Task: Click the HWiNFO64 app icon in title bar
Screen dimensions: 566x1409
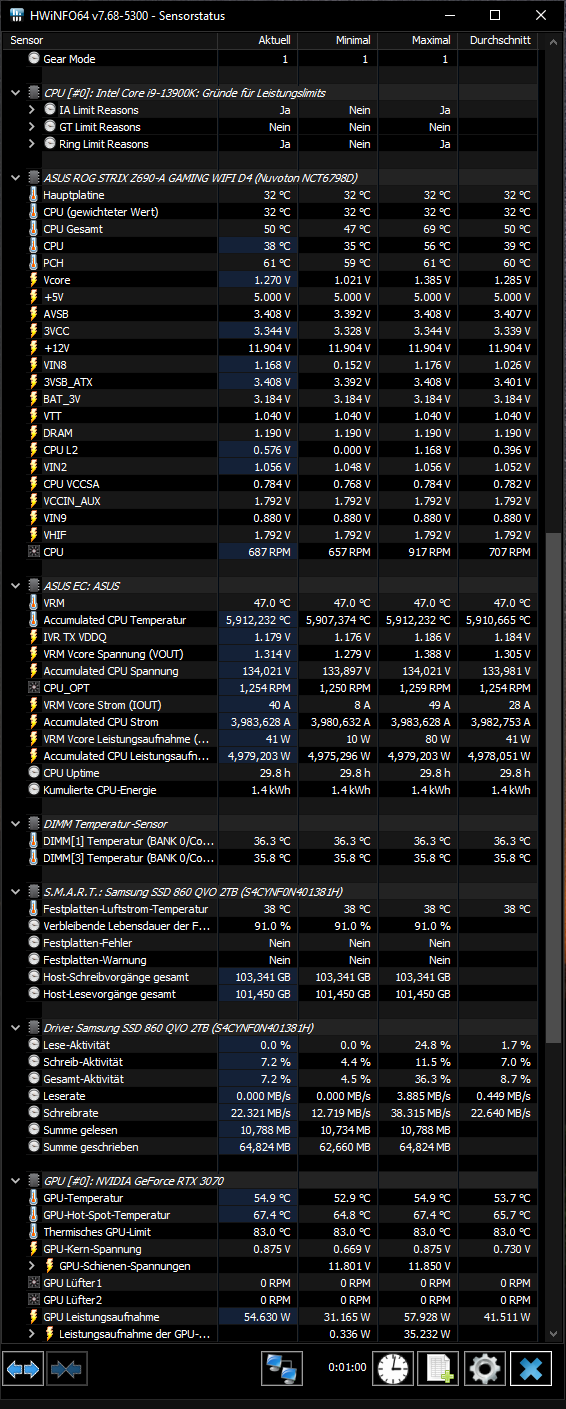Action: coord(17,16)
